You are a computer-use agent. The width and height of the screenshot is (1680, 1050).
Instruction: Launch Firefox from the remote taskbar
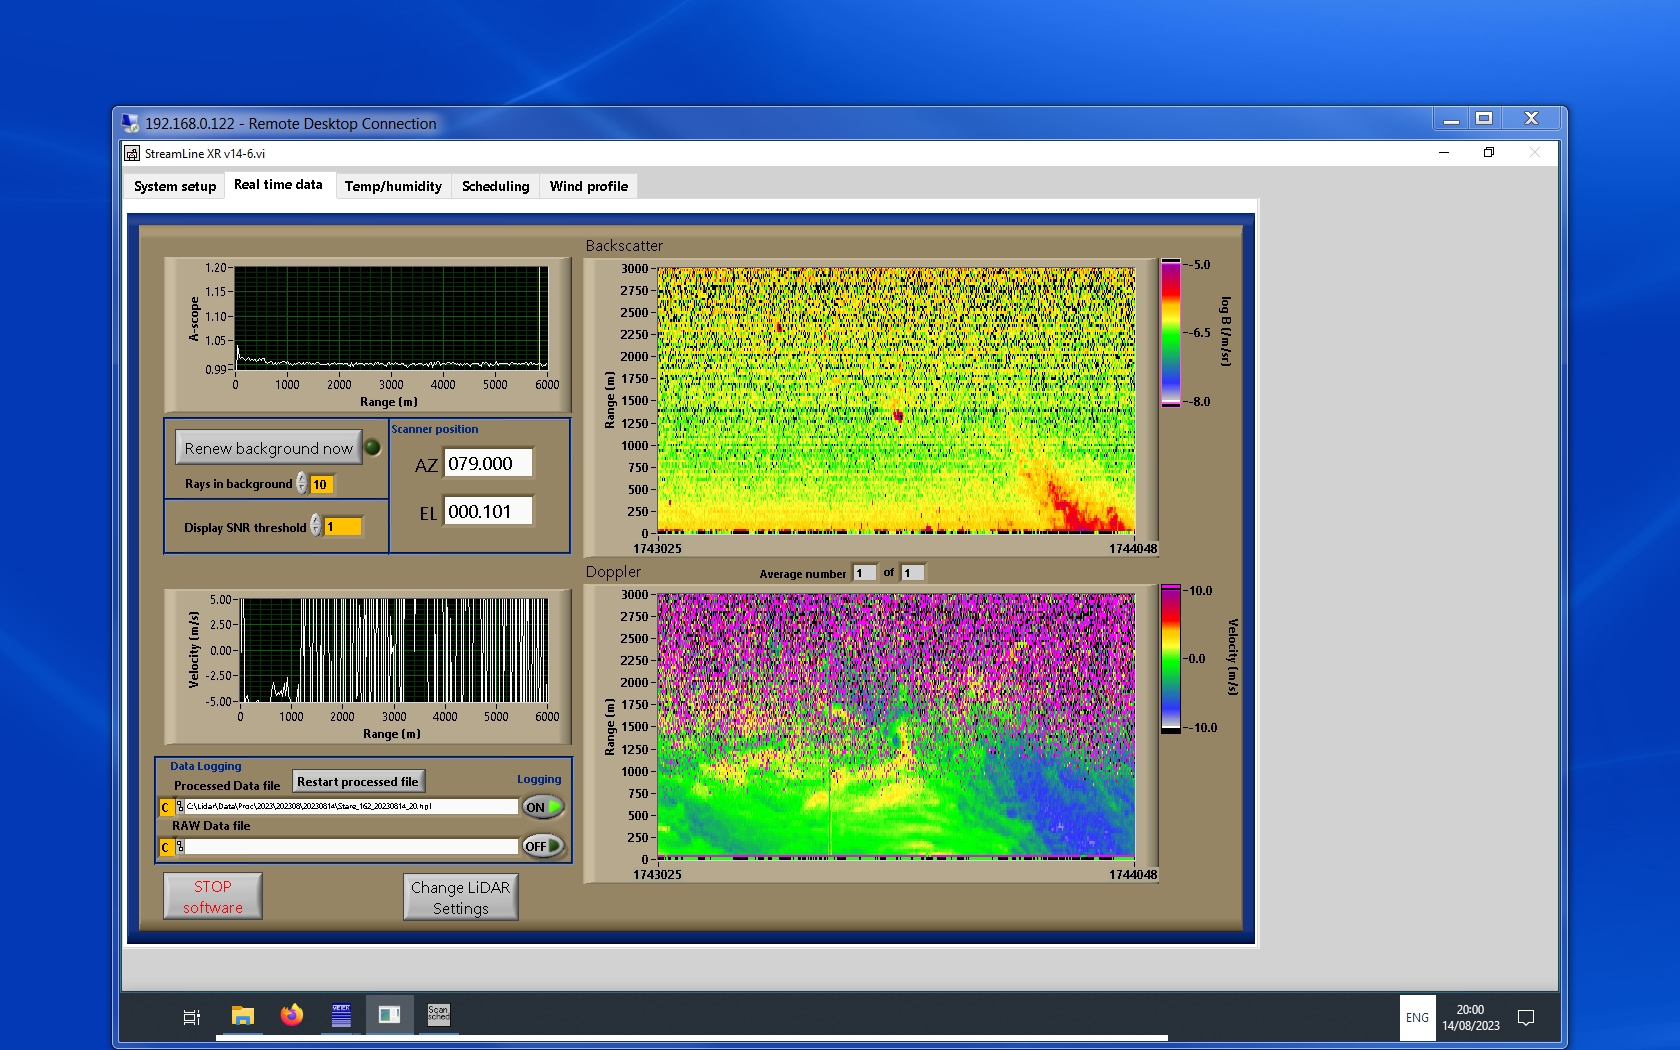(x=291, y=1016)
